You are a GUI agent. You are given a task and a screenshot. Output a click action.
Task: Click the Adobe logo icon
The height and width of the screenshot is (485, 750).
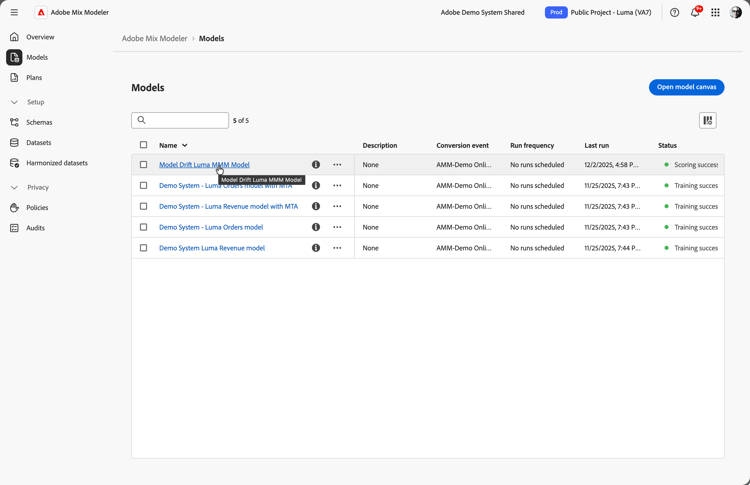(x=41, y=12)
